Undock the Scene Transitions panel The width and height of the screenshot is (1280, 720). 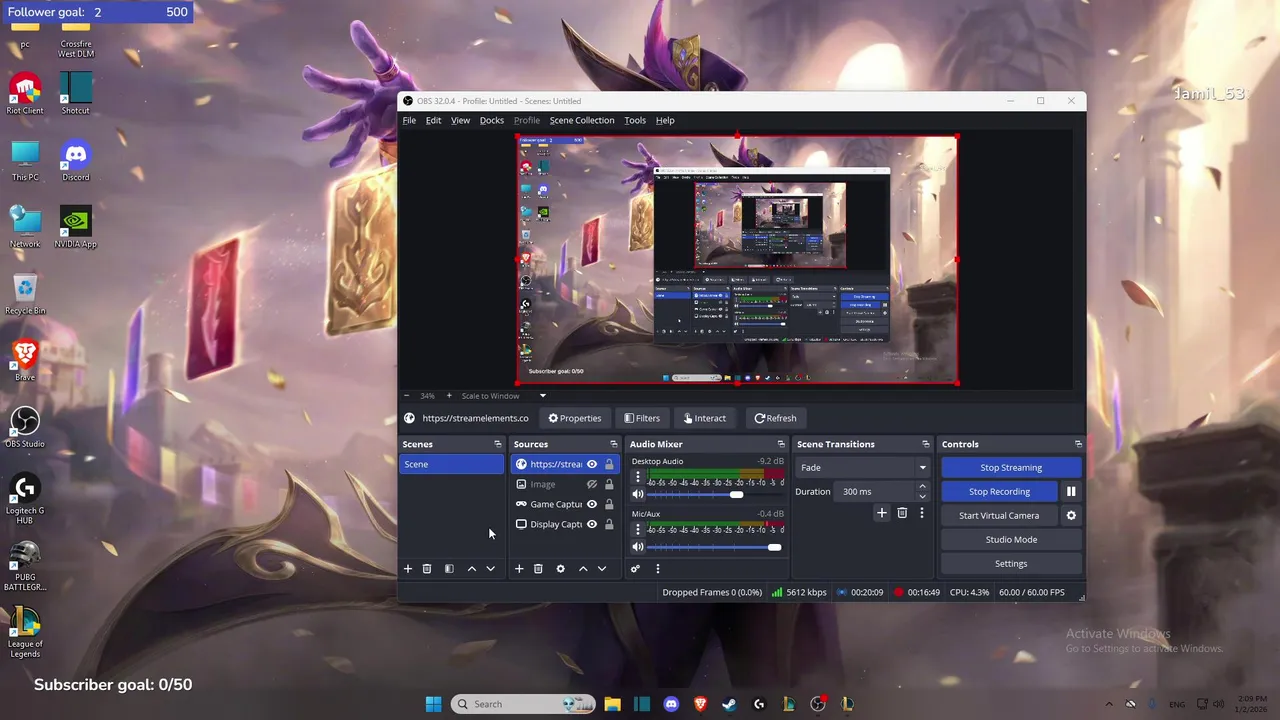[x=925, y=444]
